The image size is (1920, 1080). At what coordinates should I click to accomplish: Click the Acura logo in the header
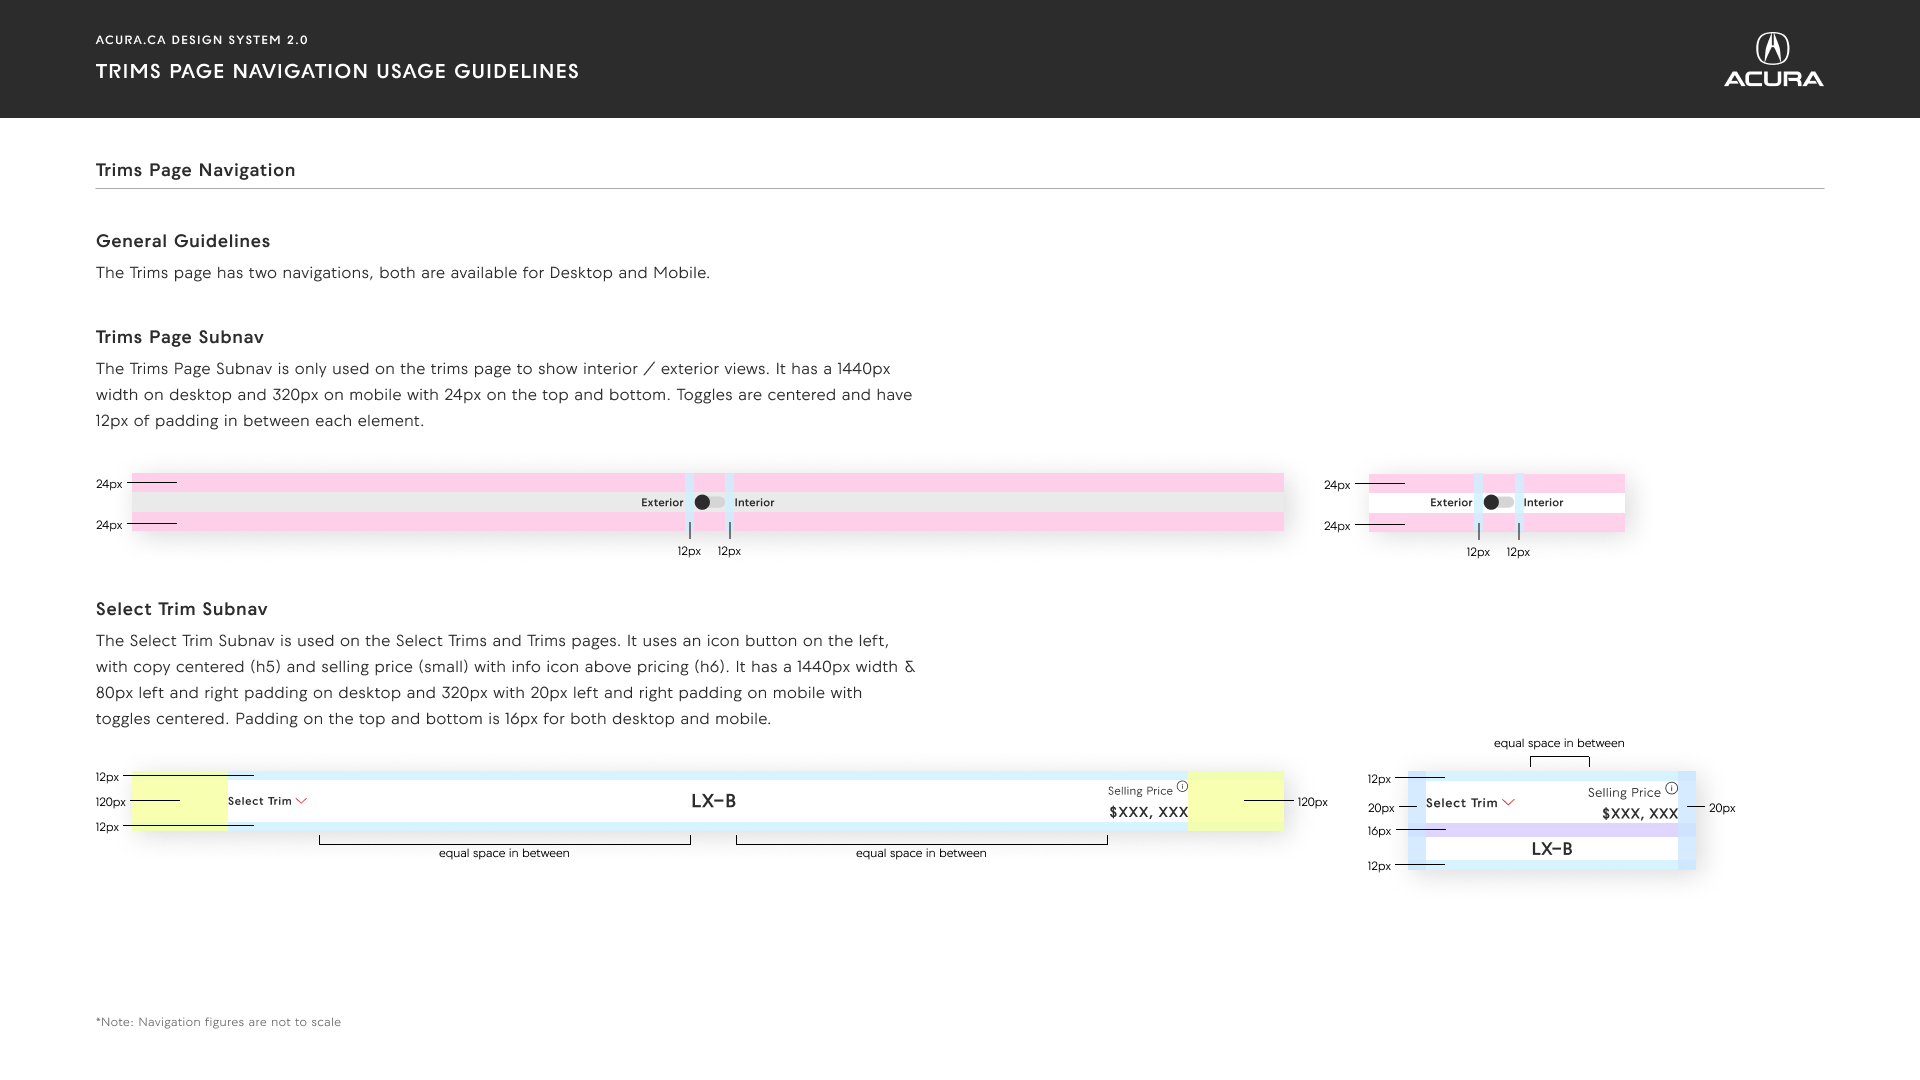1773,60
